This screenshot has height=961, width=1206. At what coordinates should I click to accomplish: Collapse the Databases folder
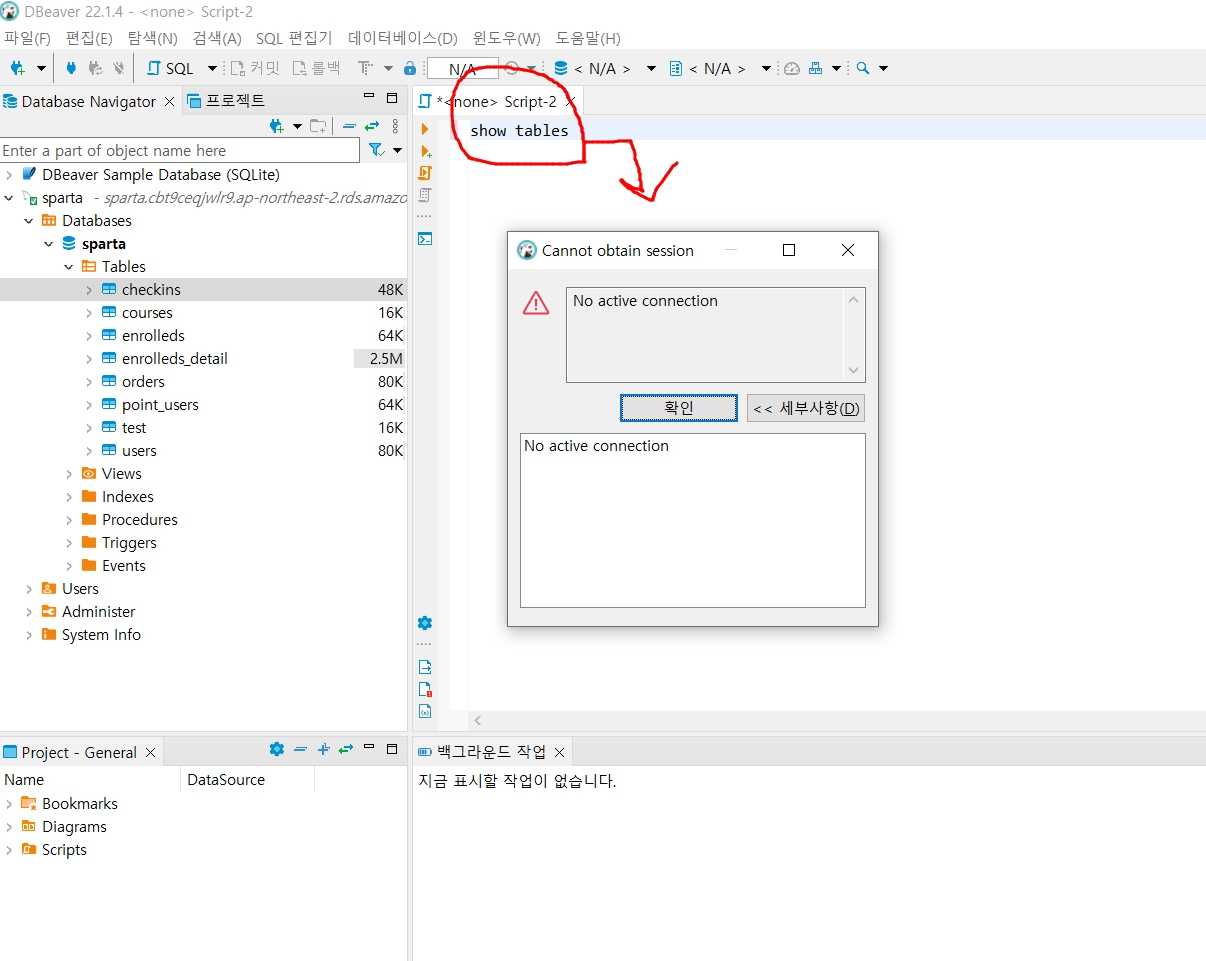click(x=29, y=221)
